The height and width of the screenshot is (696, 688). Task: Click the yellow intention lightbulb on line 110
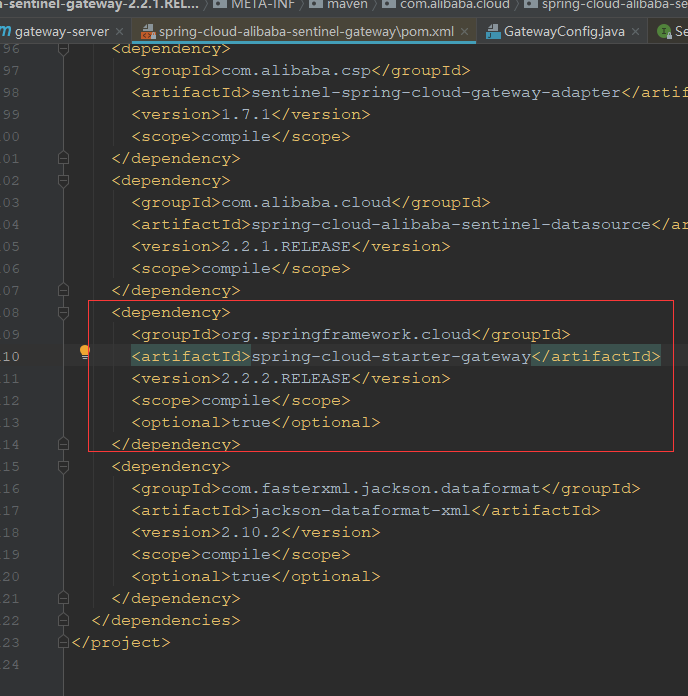tap(84, 352)
